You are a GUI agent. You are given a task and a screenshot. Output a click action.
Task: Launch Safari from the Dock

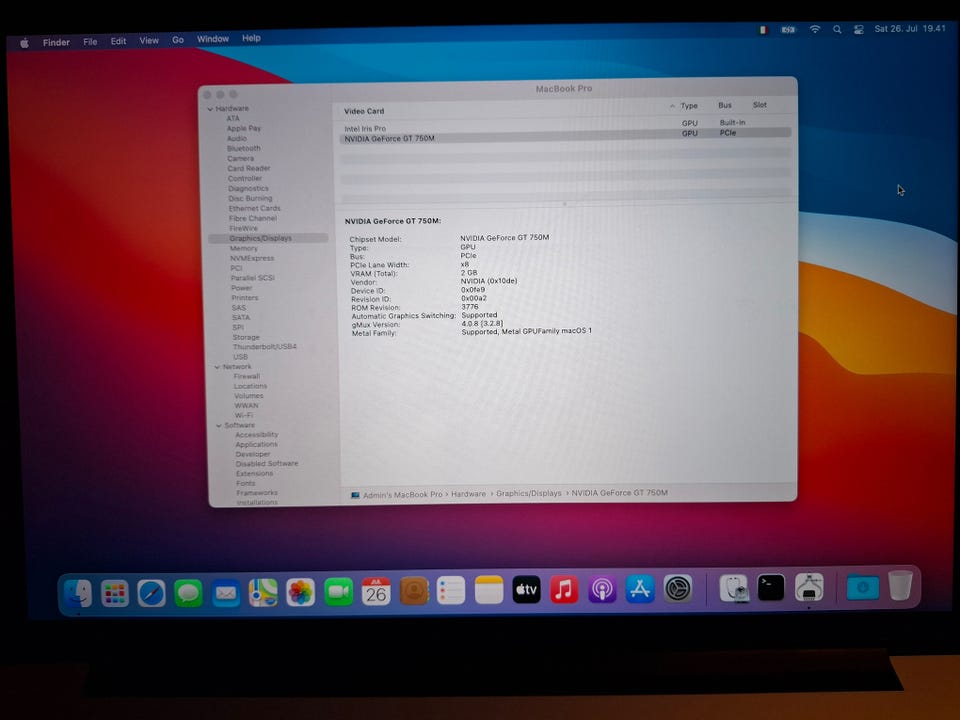[151, 593]
